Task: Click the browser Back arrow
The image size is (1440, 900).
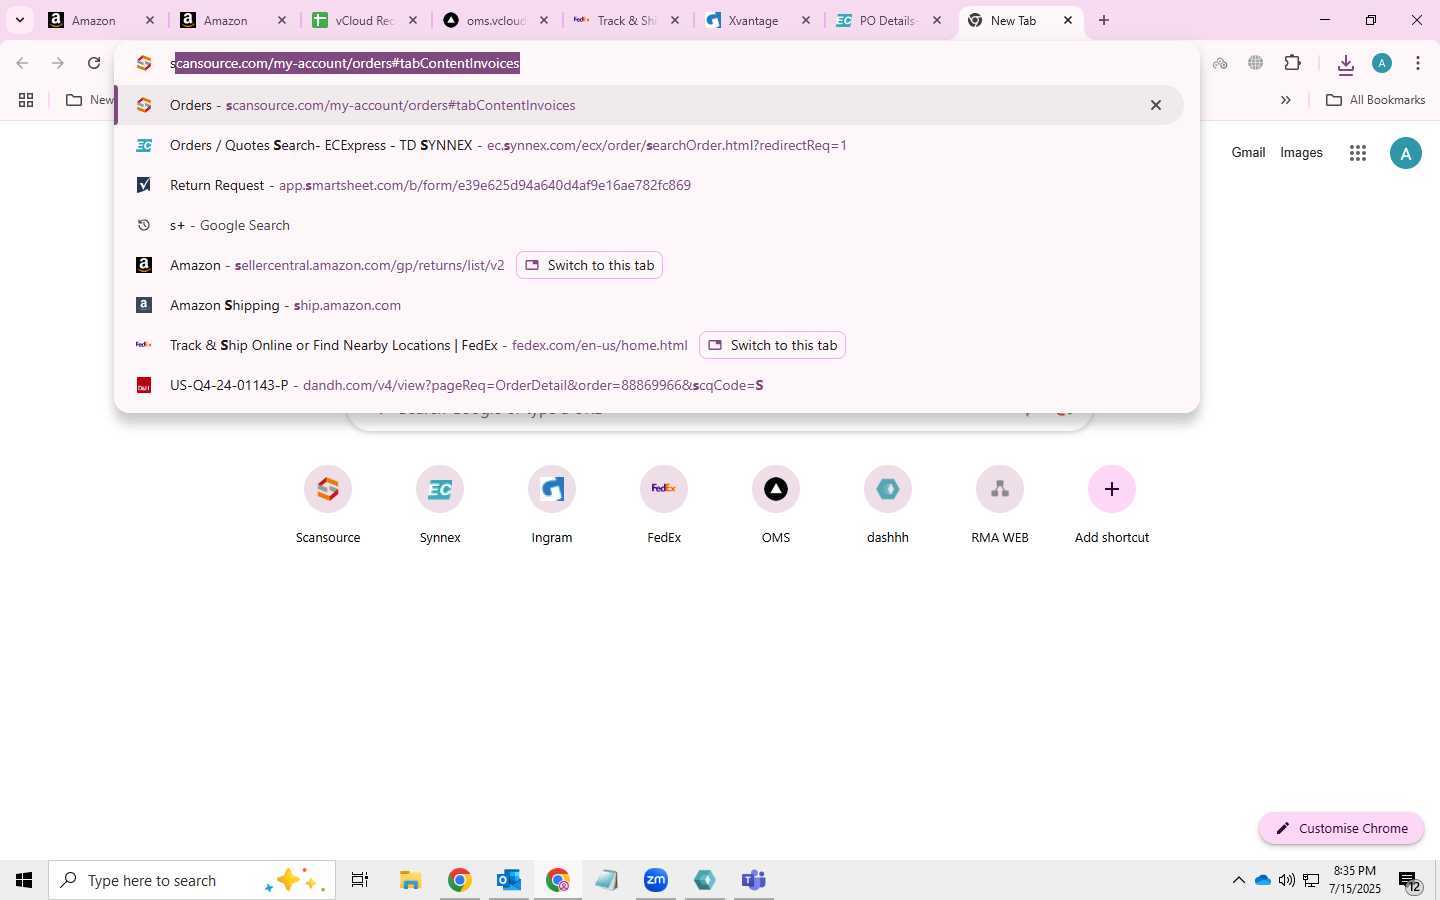Action: click(22, 63)
